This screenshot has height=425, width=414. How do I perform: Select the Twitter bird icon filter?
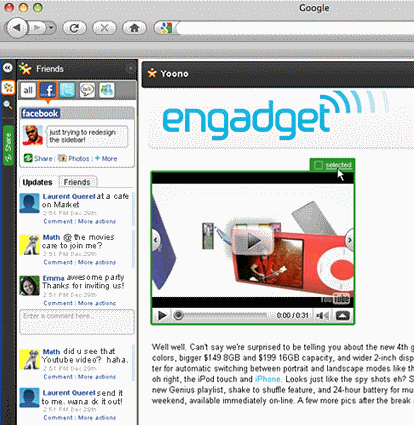67,90
